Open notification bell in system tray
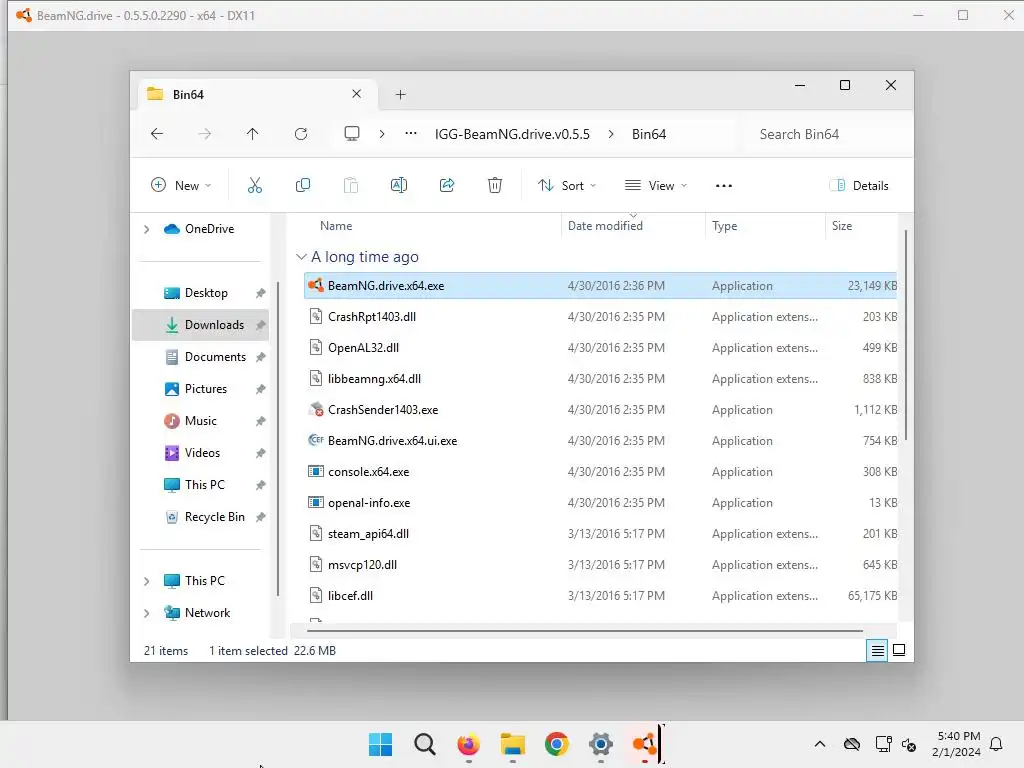 997,744
